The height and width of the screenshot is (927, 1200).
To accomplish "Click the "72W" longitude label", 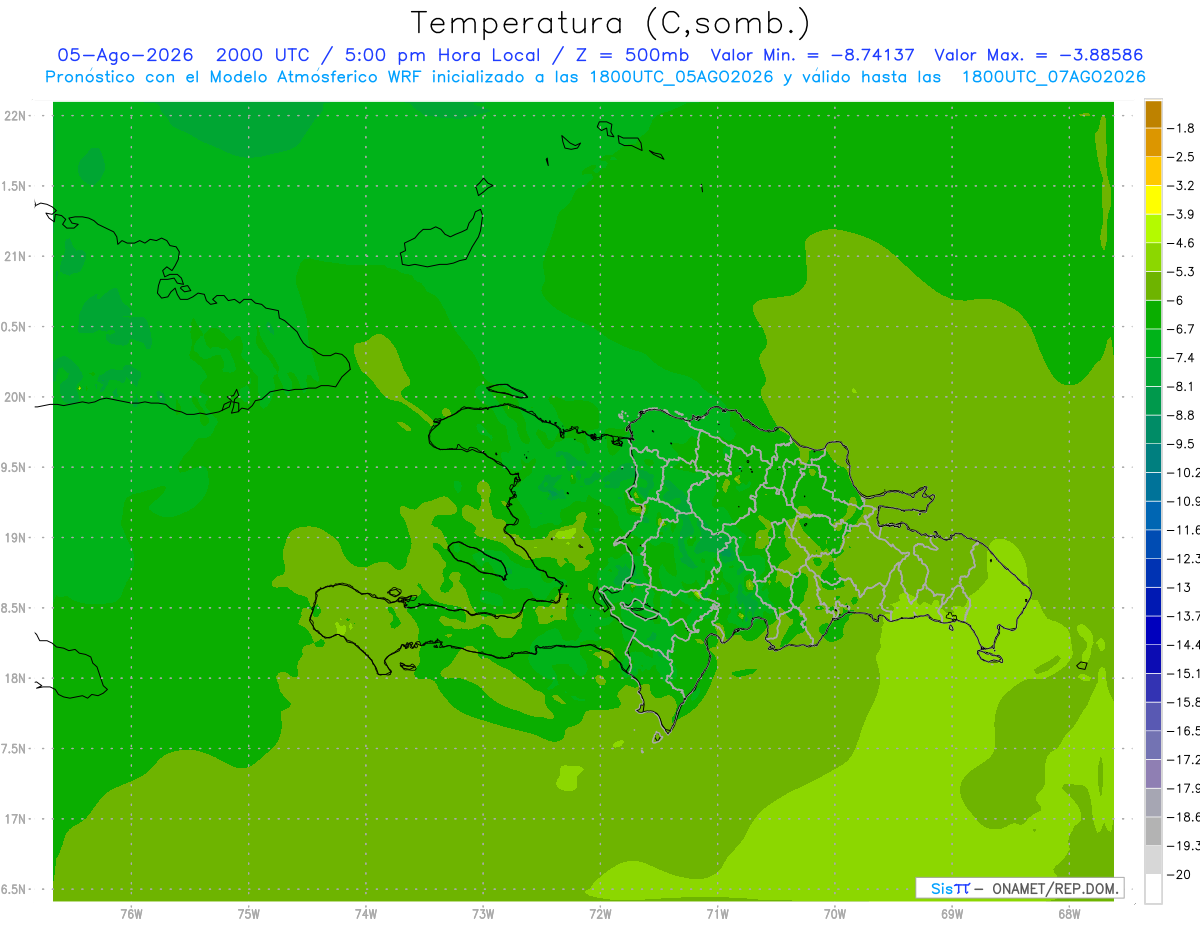I will coord(600,914).
